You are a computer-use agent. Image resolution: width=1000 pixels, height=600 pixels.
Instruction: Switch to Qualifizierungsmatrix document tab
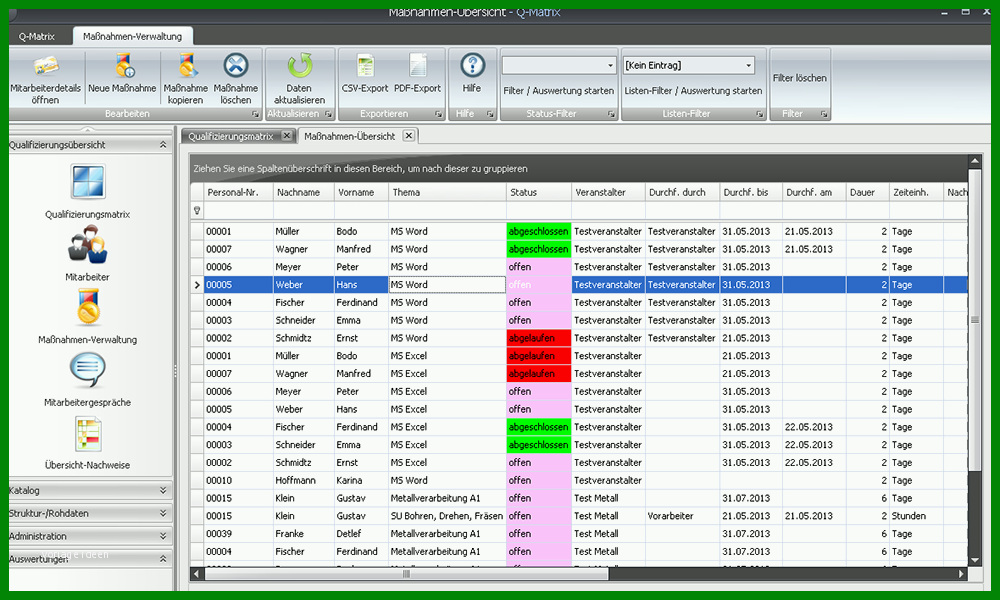tap(231, 136)
